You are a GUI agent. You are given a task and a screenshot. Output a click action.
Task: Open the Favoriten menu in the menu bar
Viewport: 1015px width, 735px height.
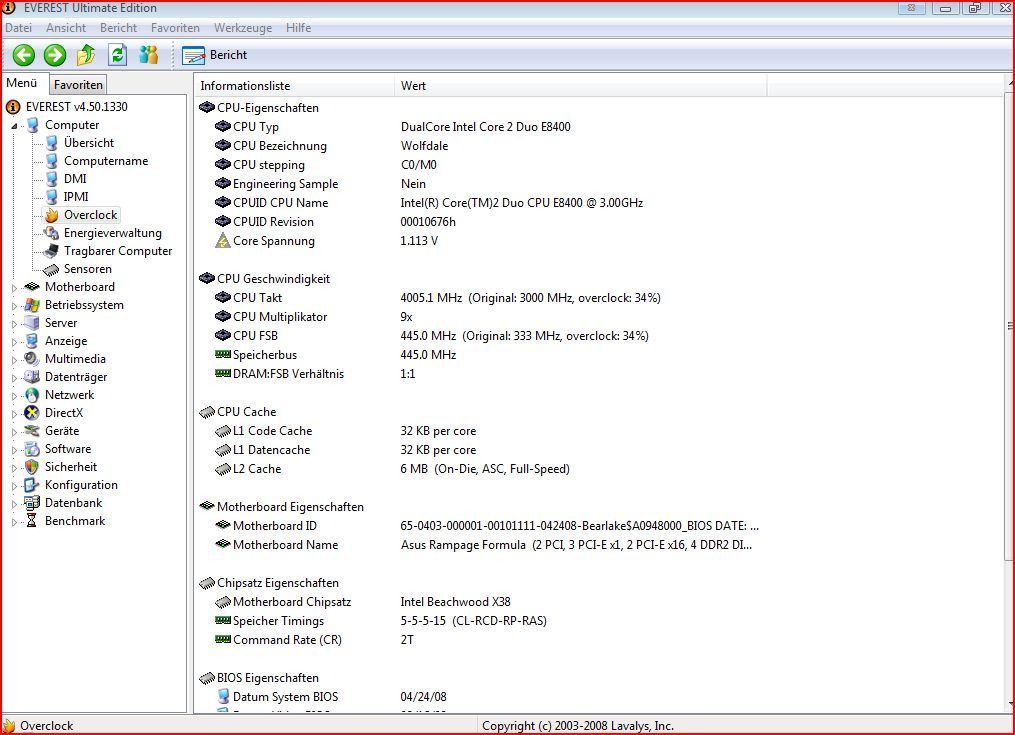[x=175, y=28]
